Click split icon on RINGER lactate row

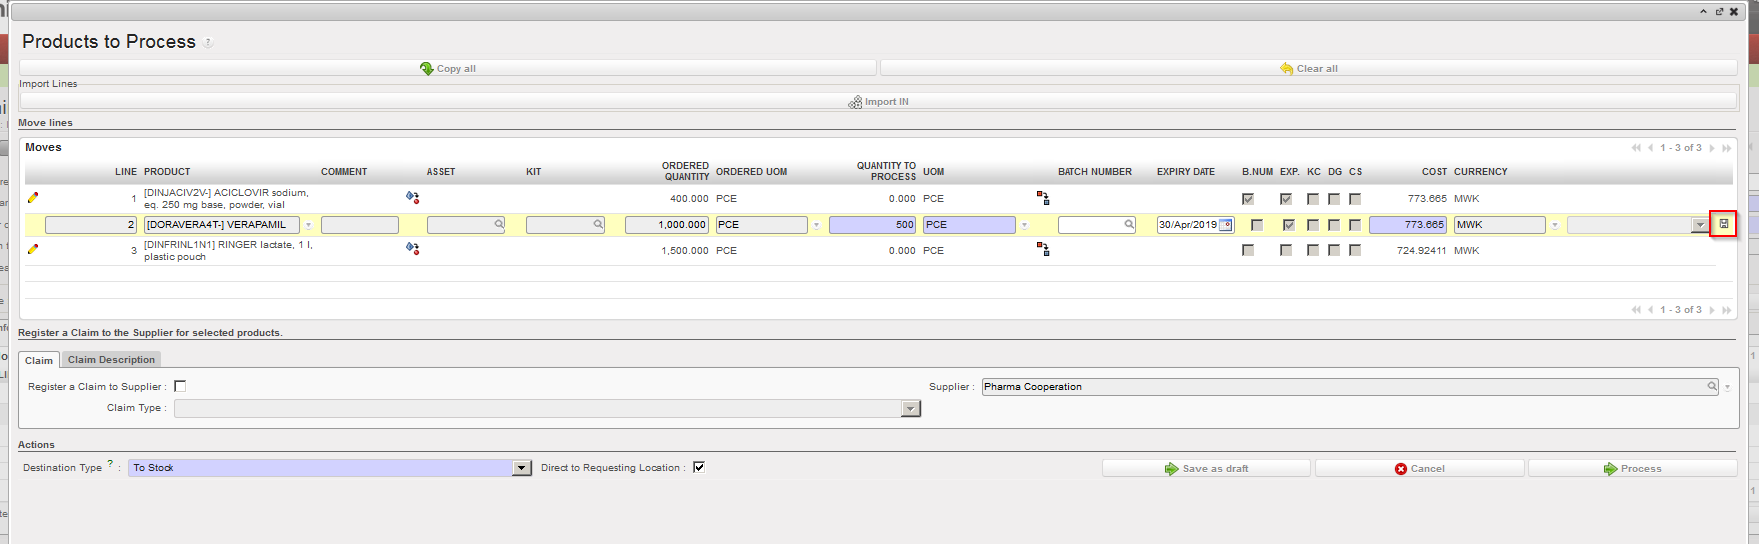(1043, 249)
